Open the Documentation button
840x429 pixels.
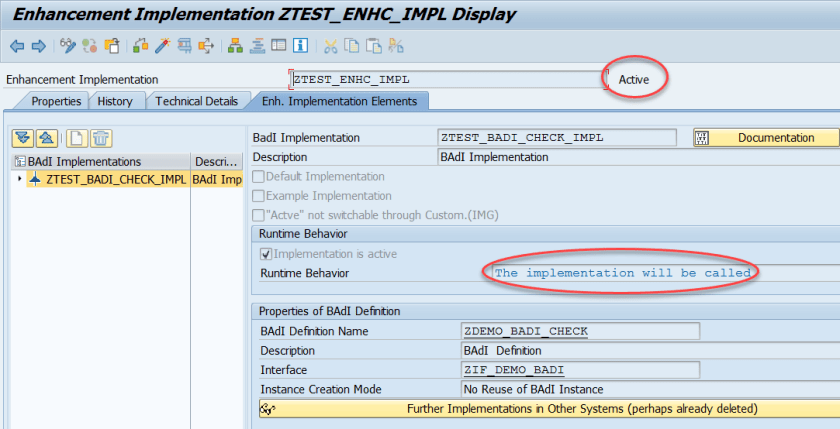coord(767,138)
